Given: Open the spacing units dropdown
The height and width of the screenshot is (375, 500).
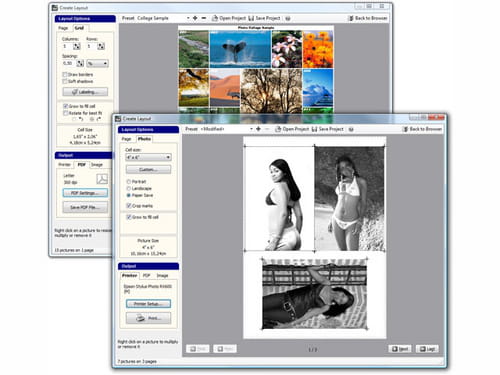Looking at the screenshot, I should click(x=98, y=63).
